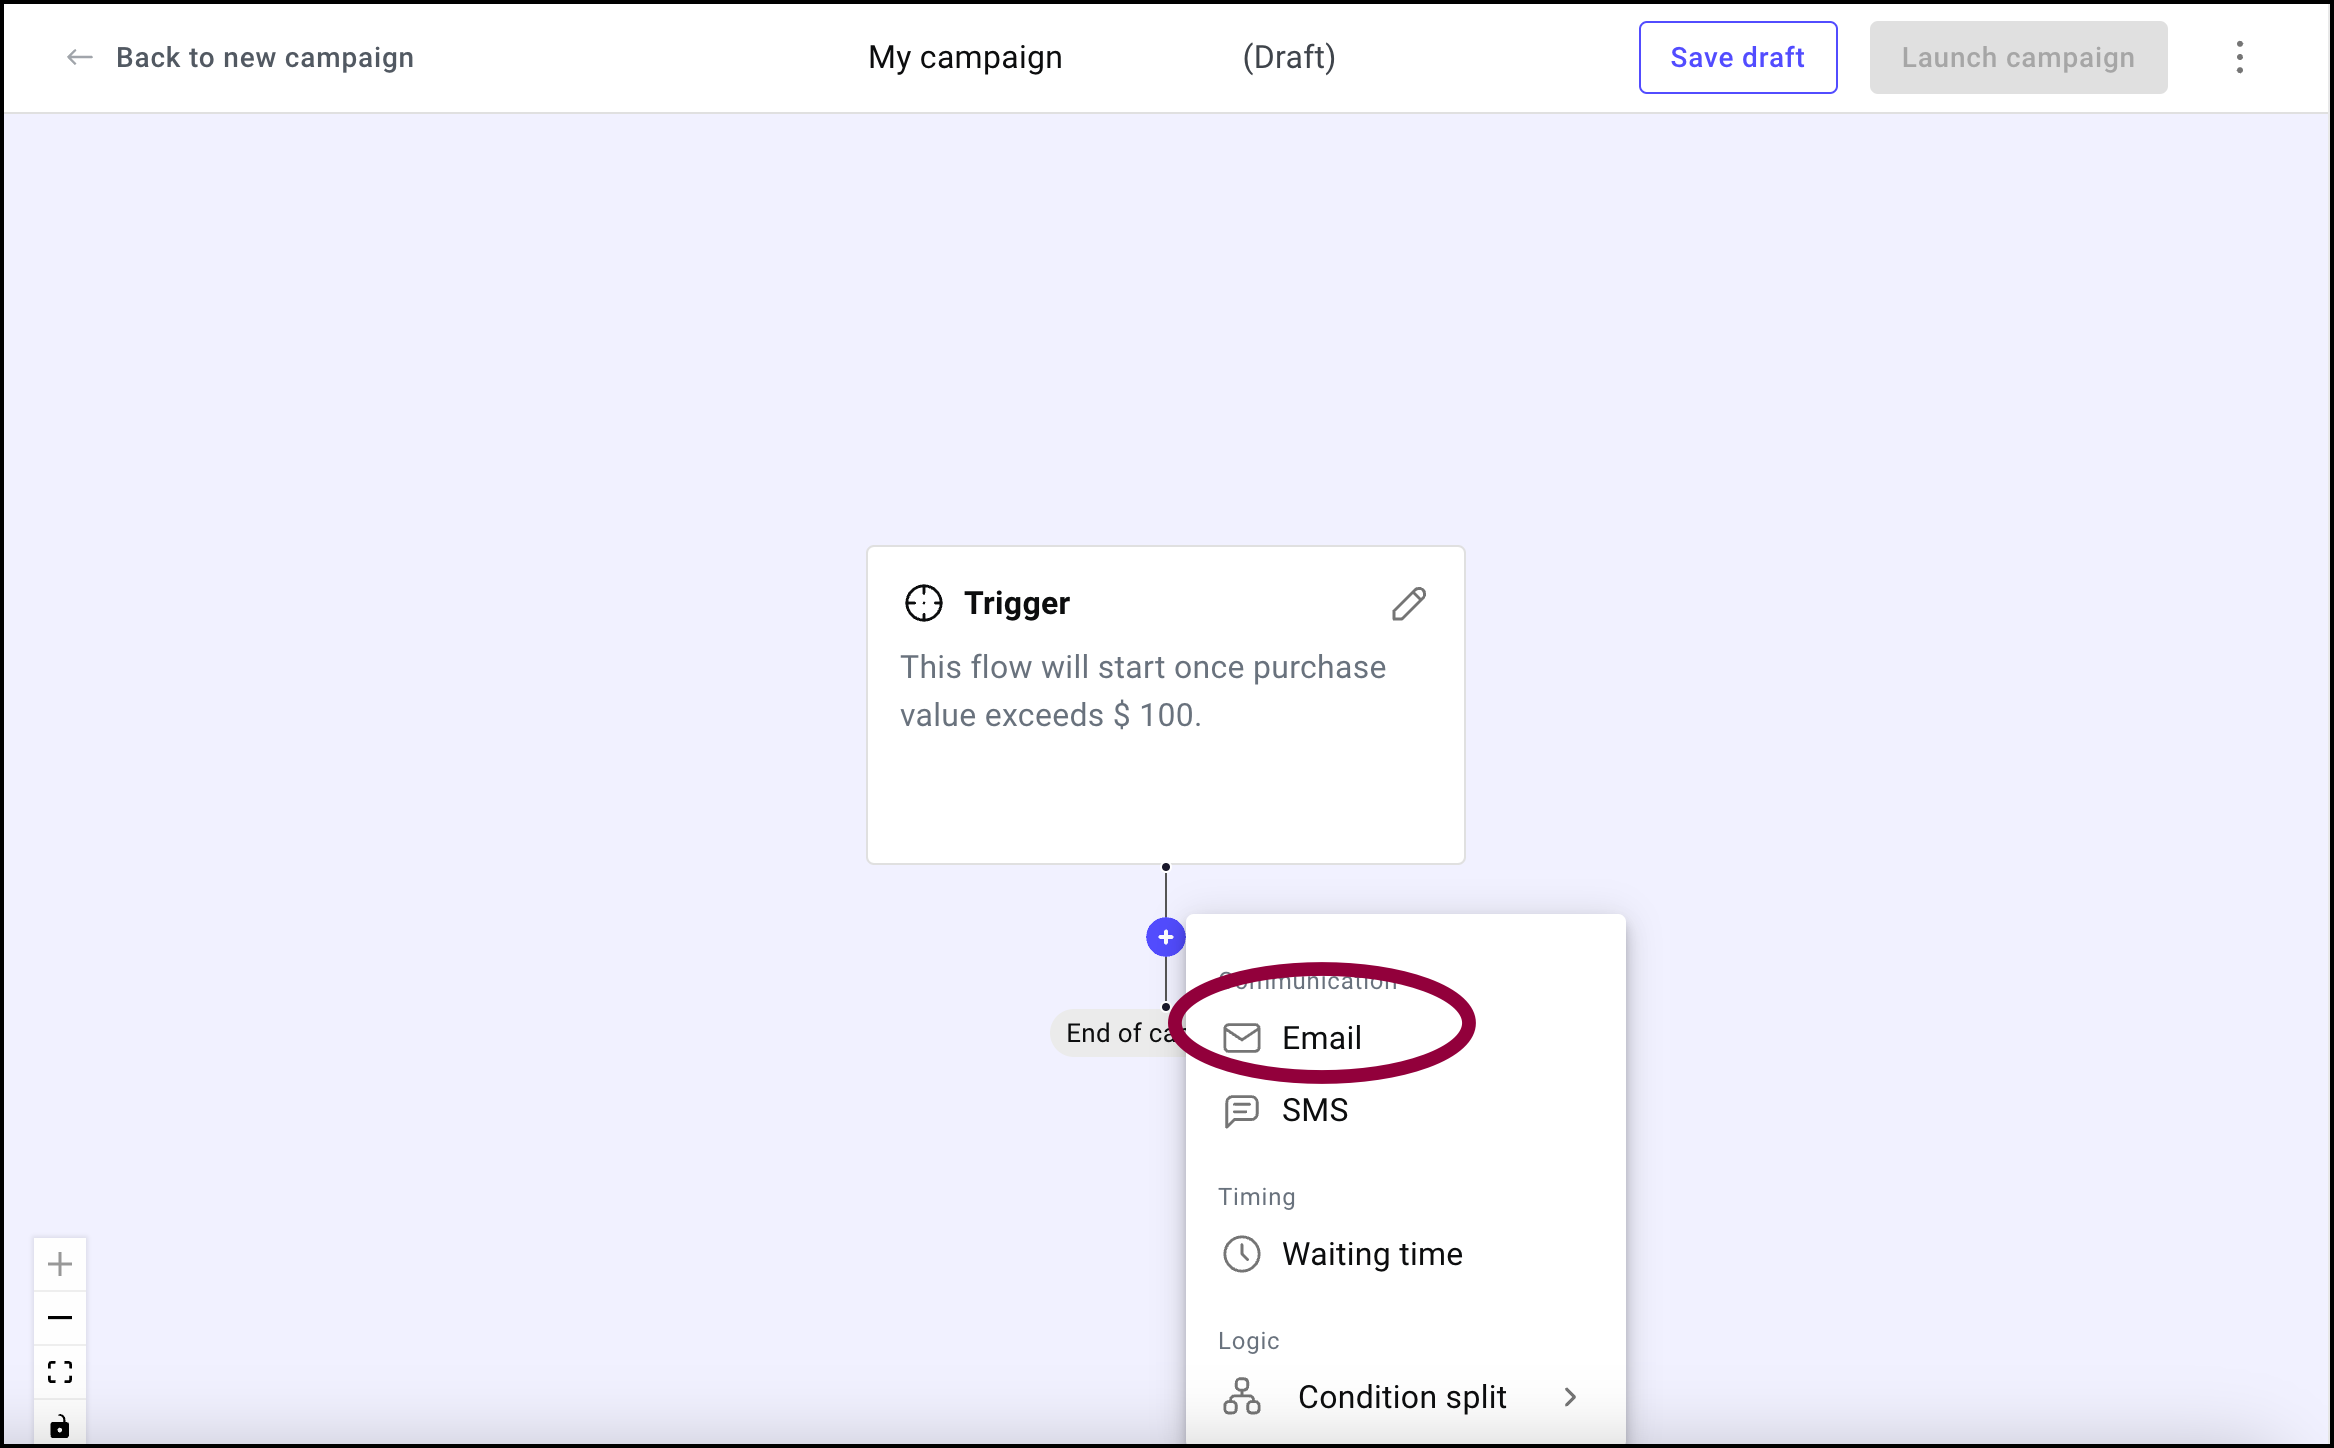Expand the Timing section header

click(x=1256, y=1196)
